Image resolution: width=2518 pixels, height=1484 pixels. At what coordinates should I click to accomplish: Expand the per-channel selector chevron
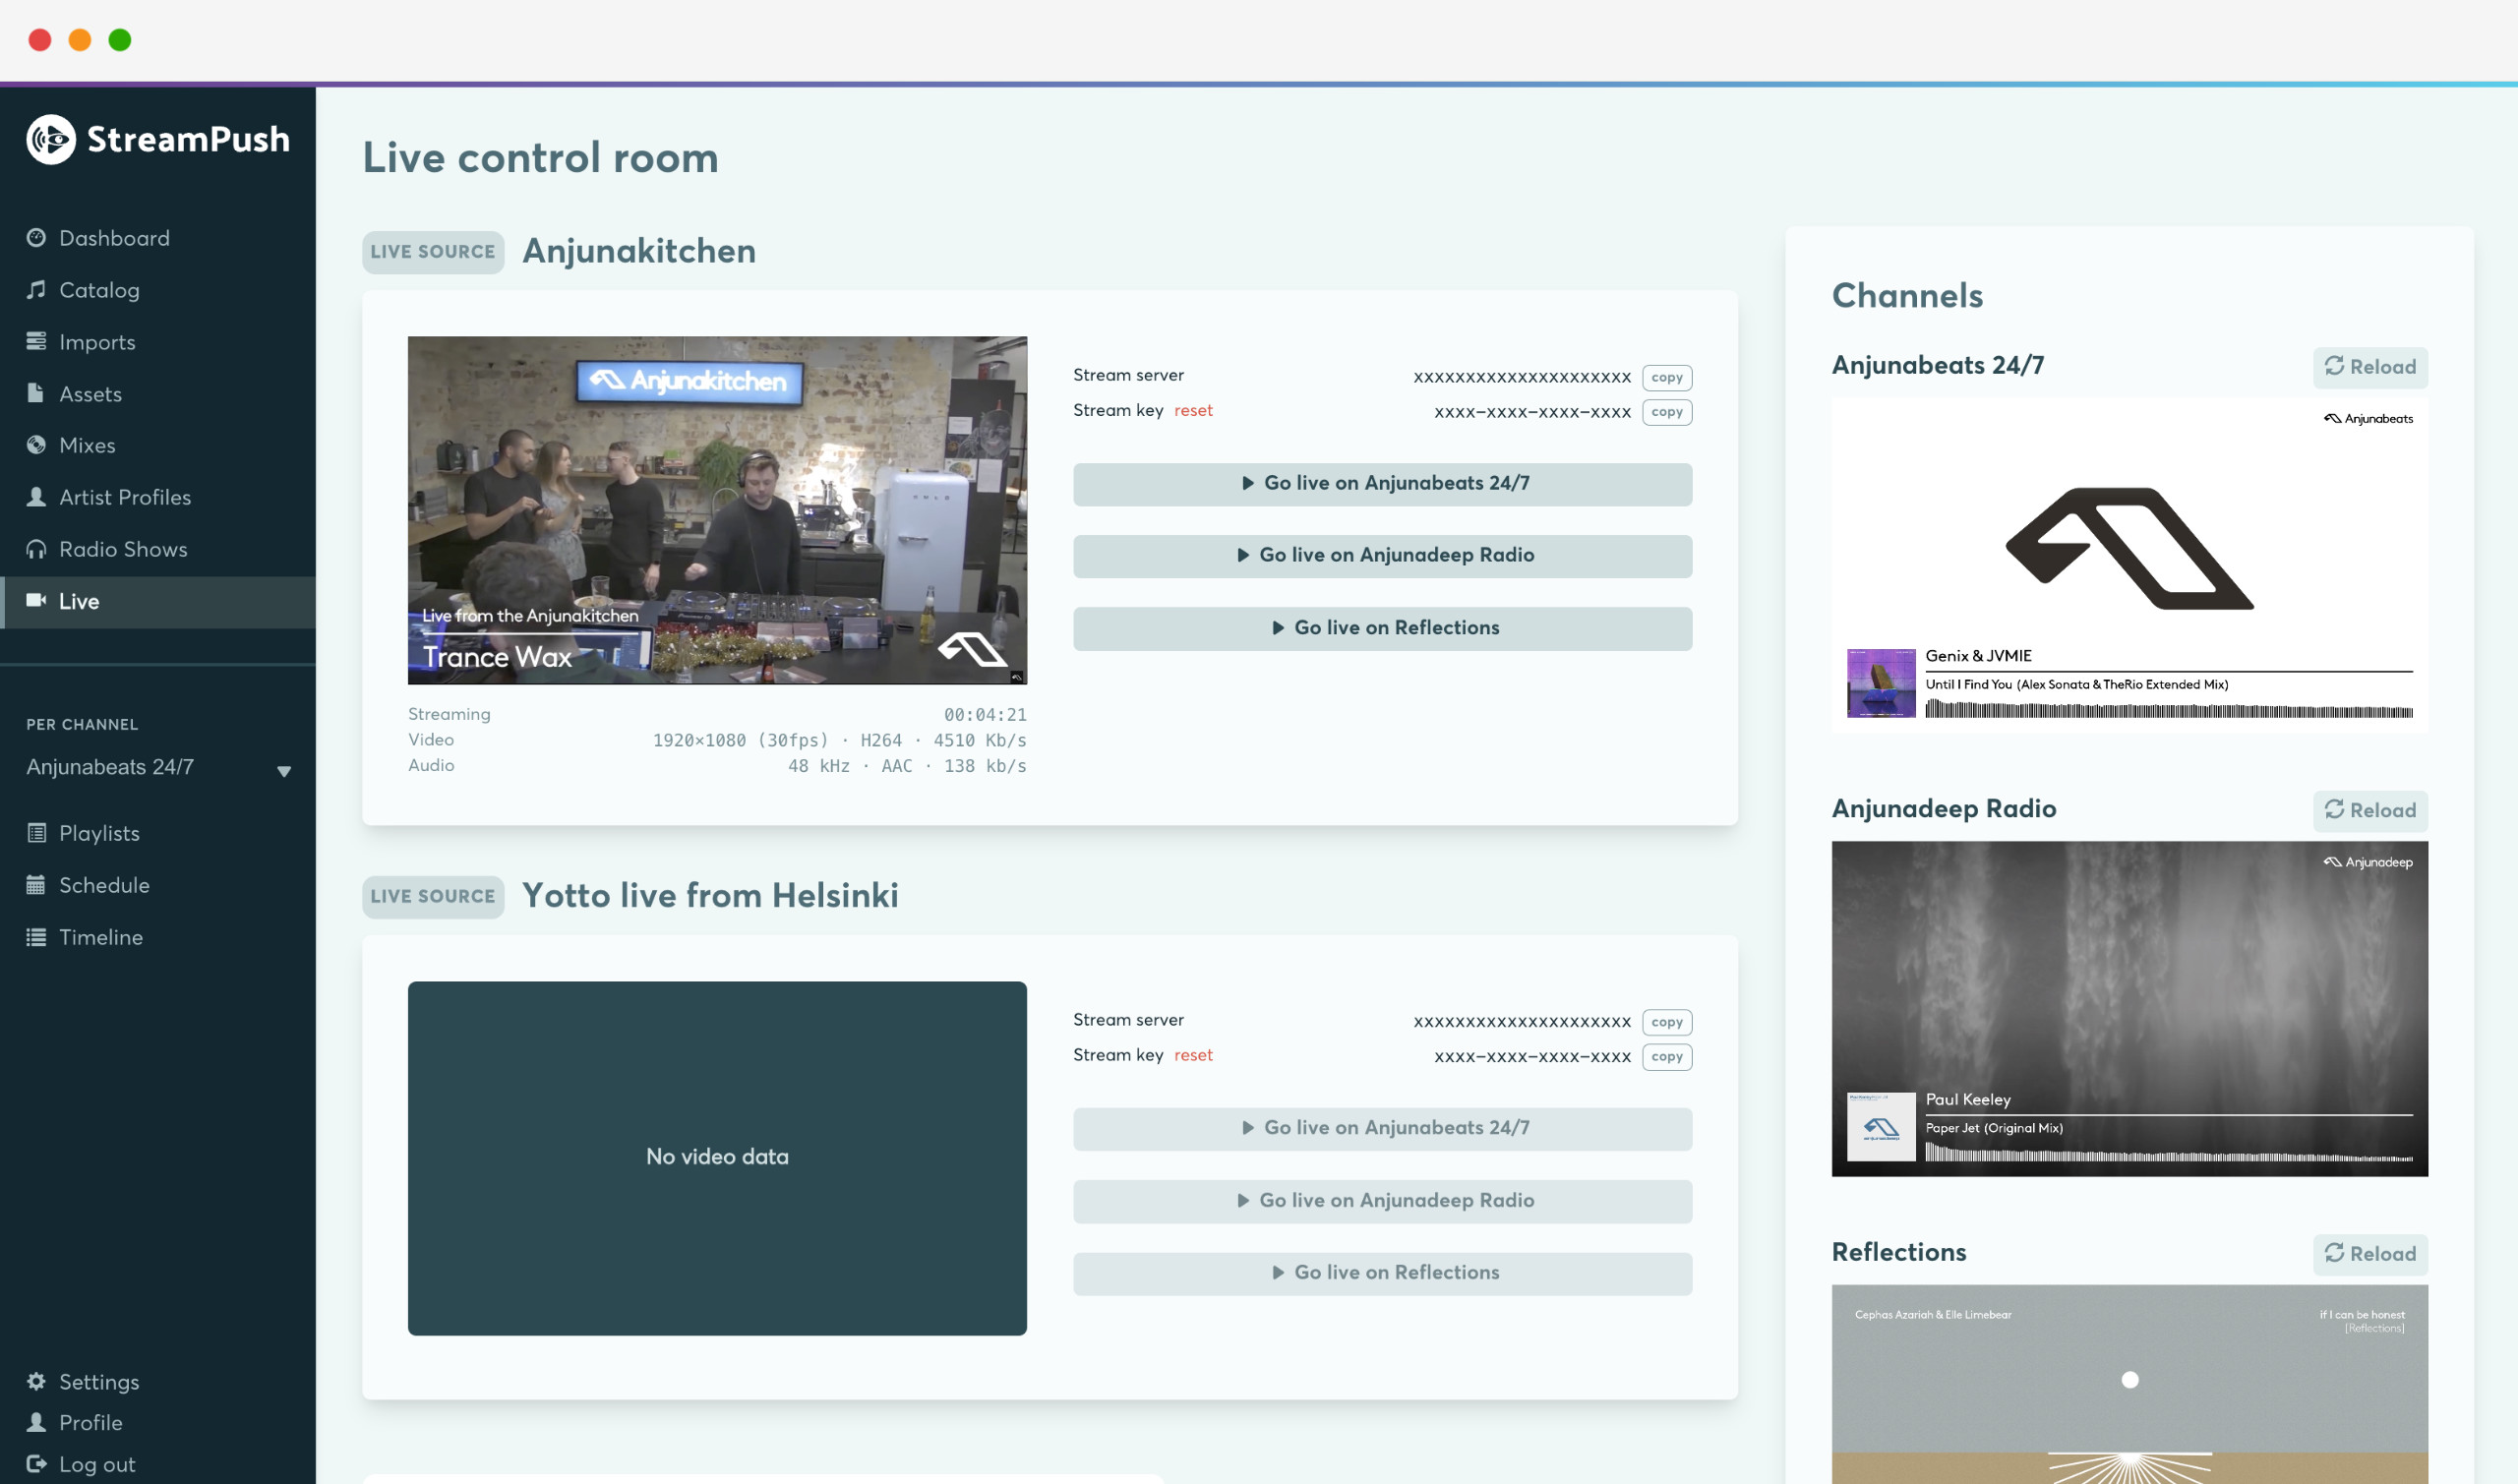point(284,771)
